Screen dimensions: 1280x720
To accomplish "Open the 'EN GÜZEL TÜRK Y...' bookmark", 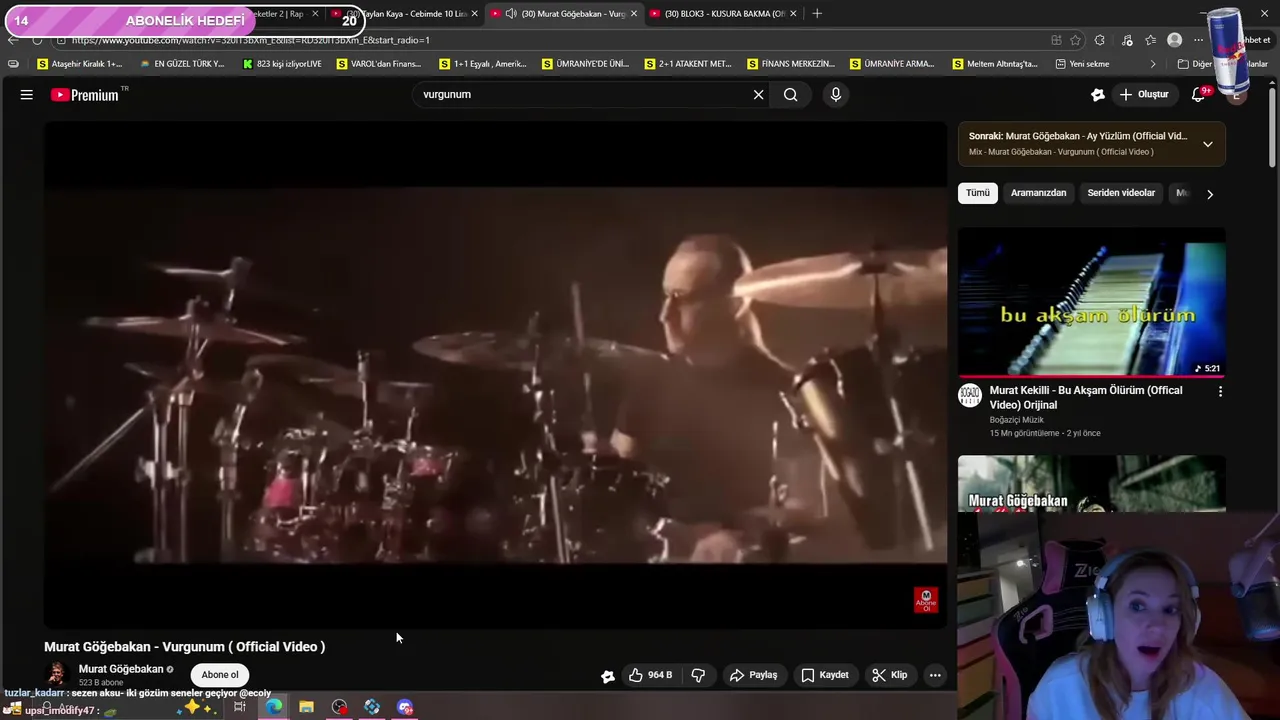I will coord(182,64).
